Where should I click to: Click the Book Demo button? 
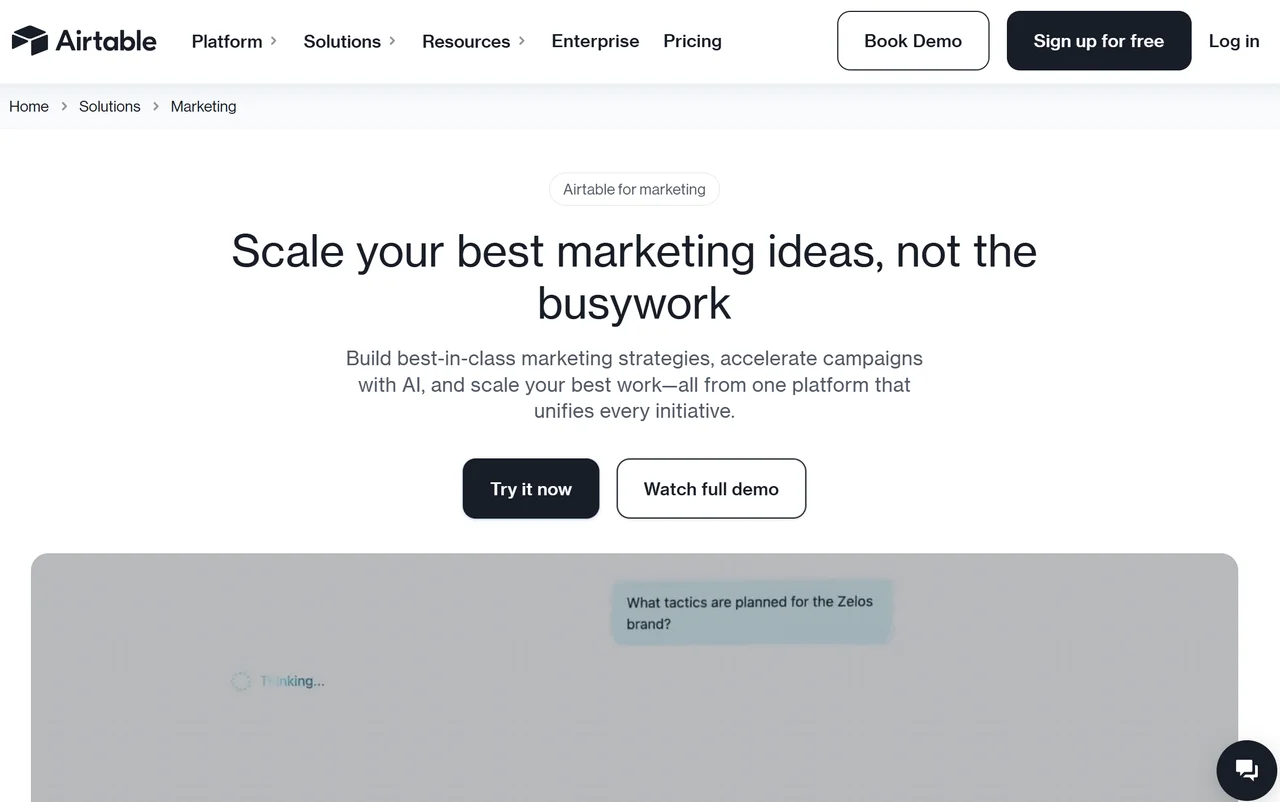(912, 40)
